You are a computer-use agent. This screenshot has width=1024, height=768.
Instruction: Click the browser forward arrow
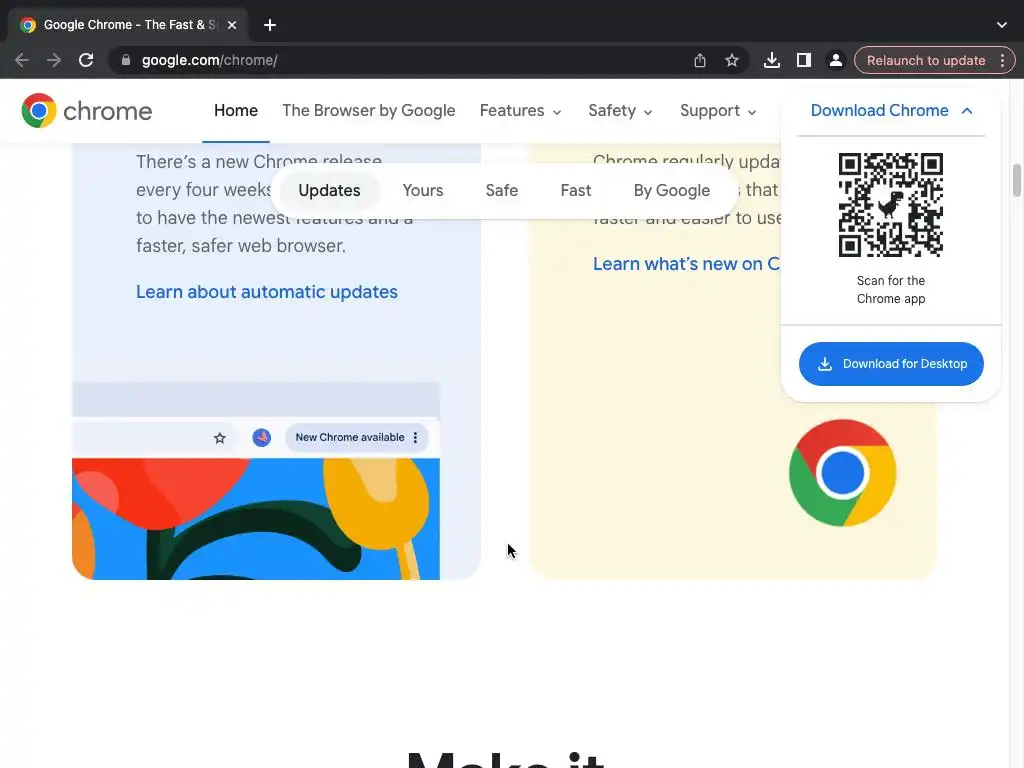pos(54,60)
